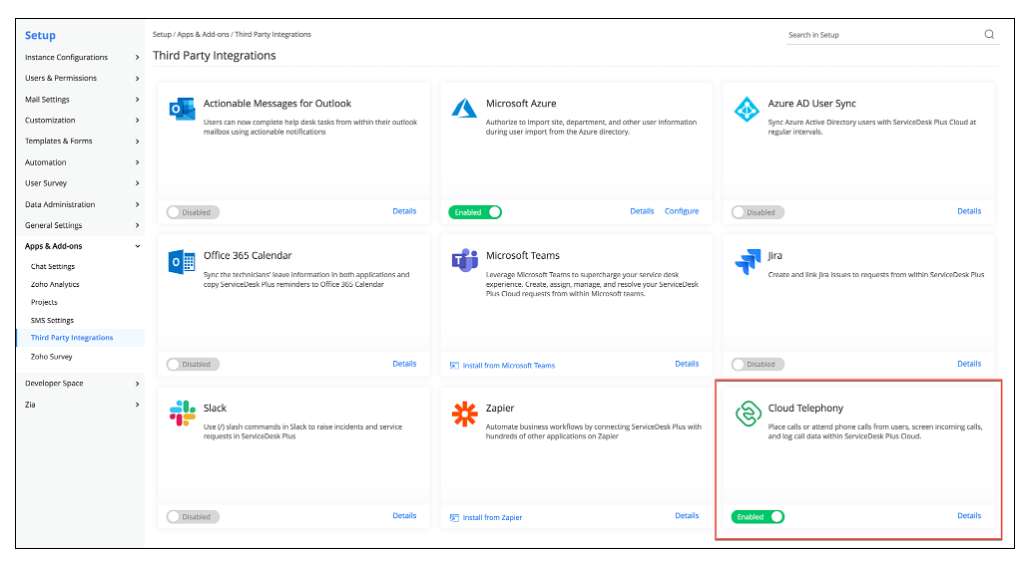Select Third Party Integrations in sidebar
This screenshot has width=1033, height=569.
click(72, 338)
